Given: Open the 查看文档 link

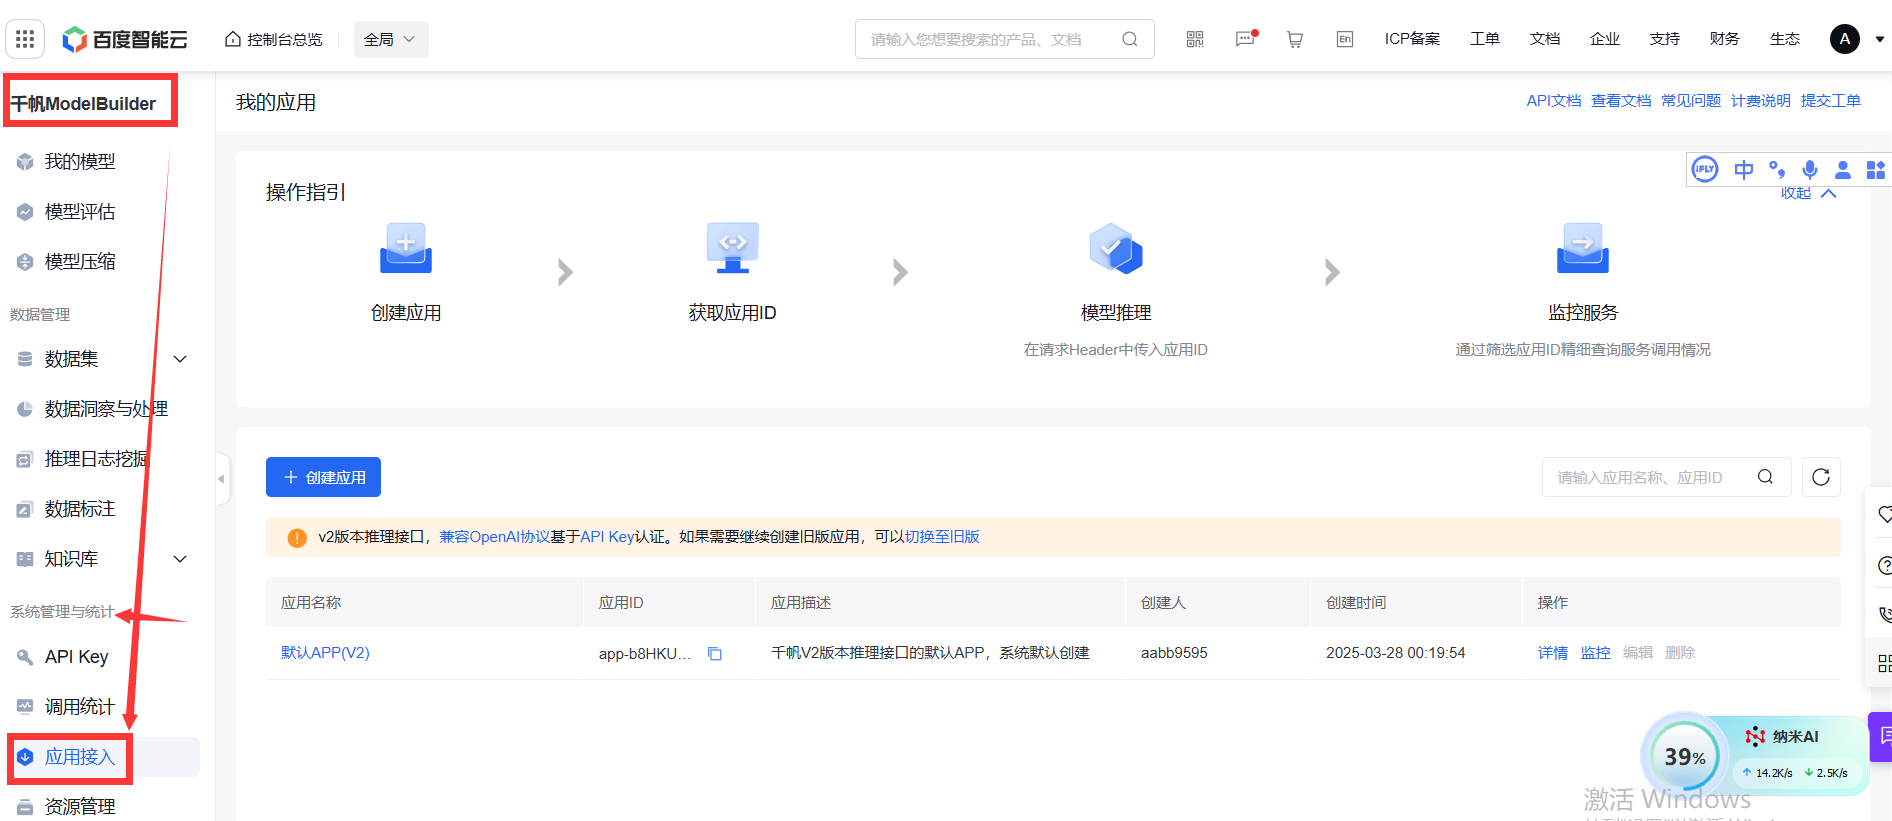Looking at the screenshot, I should [x=1621, y=101].
